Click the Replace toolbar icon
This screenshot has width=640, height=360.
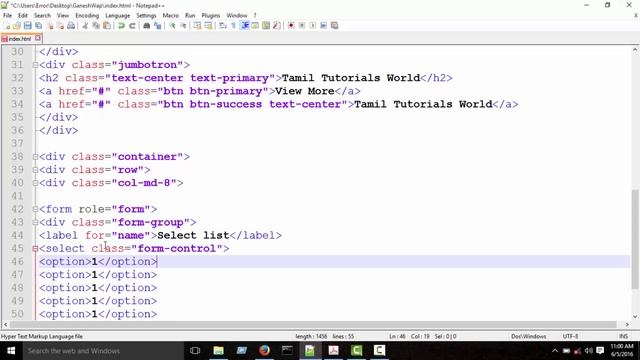157,26
